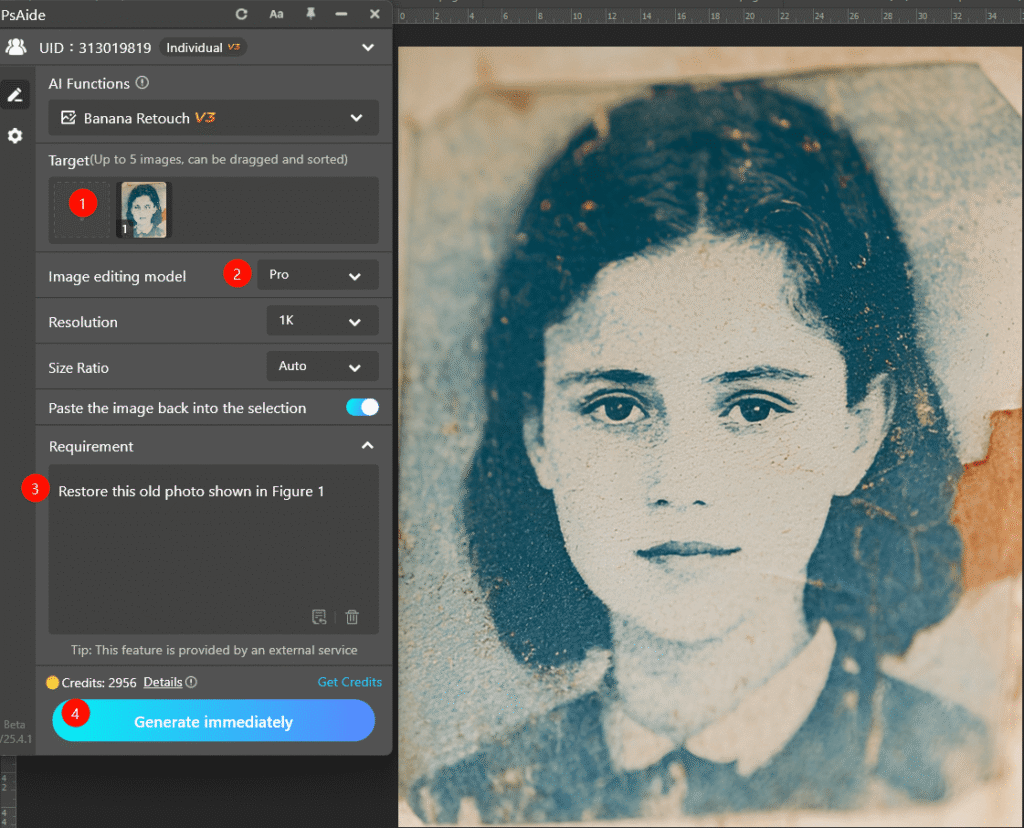The height and width of the screenshot is (828, 1024).
Task: Open the prompt history icon beside trash
Action: tap(319, 617)
